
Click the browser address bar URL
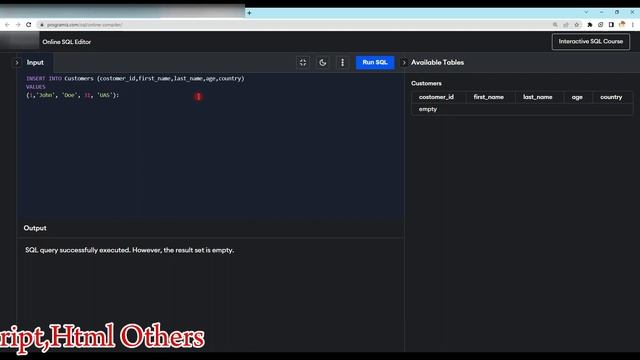84,25
